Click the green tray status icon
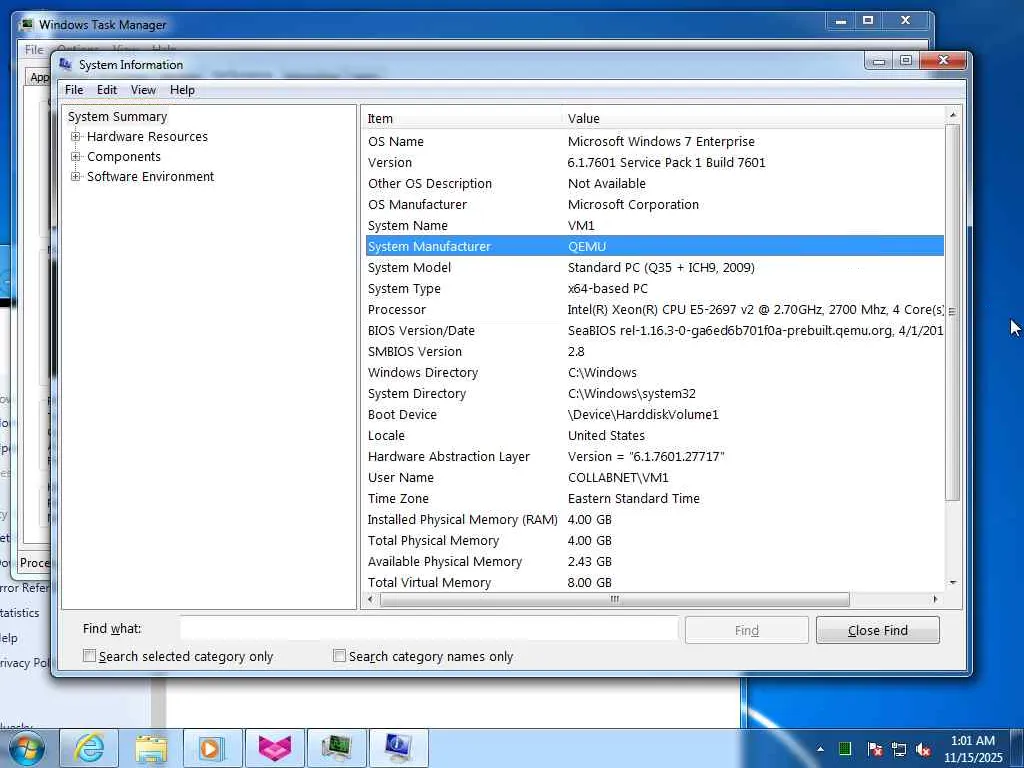 [844, 749]
